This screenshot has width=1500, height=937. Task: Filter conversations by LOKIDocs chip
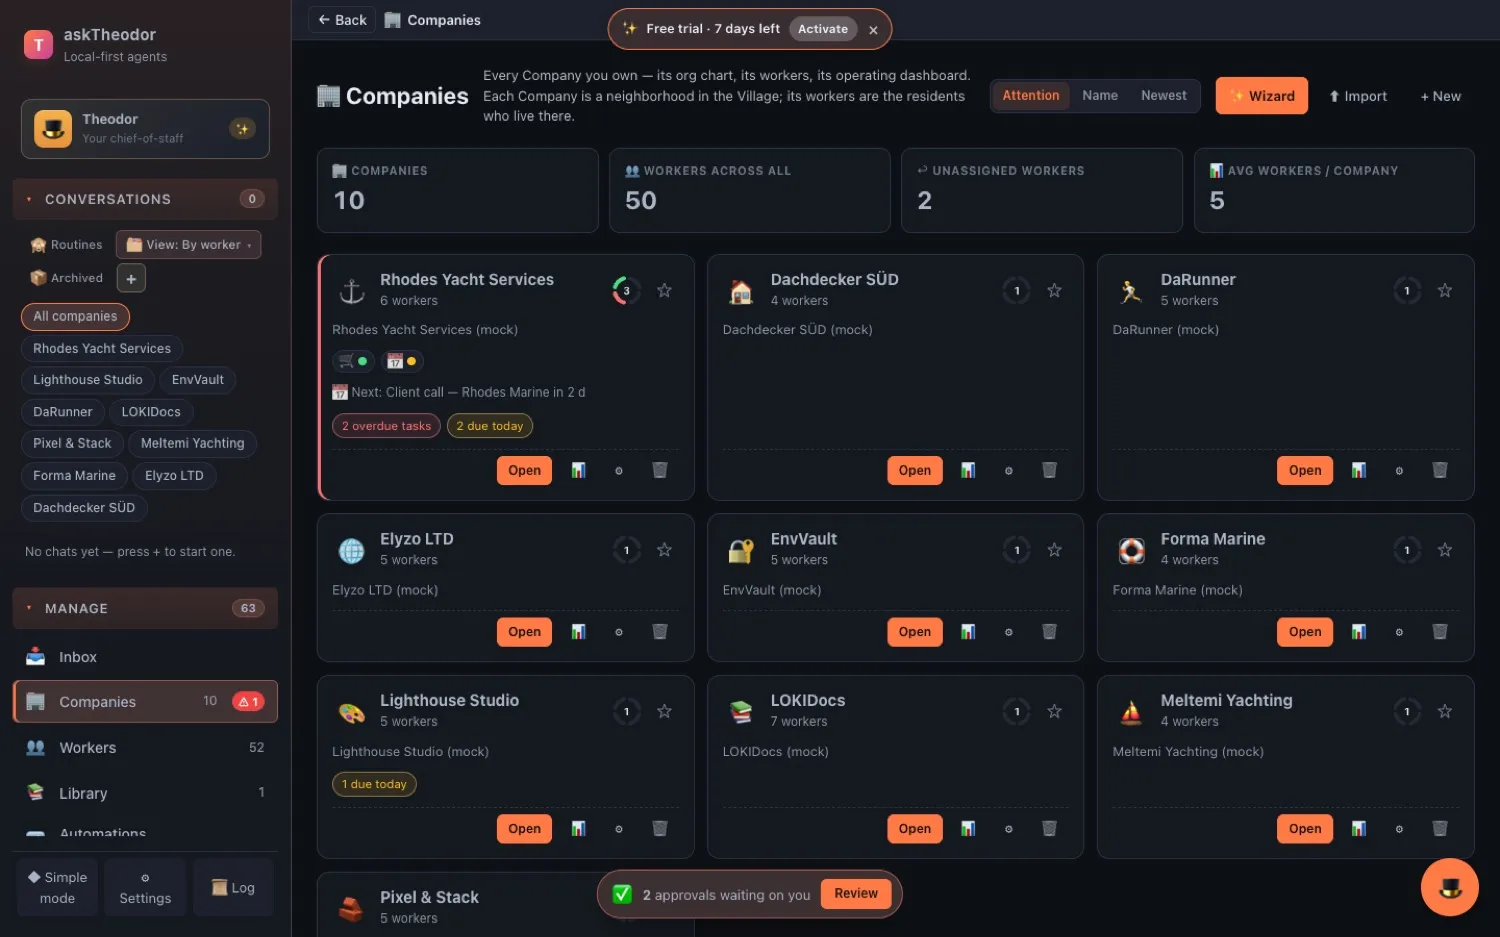[151, 412]
